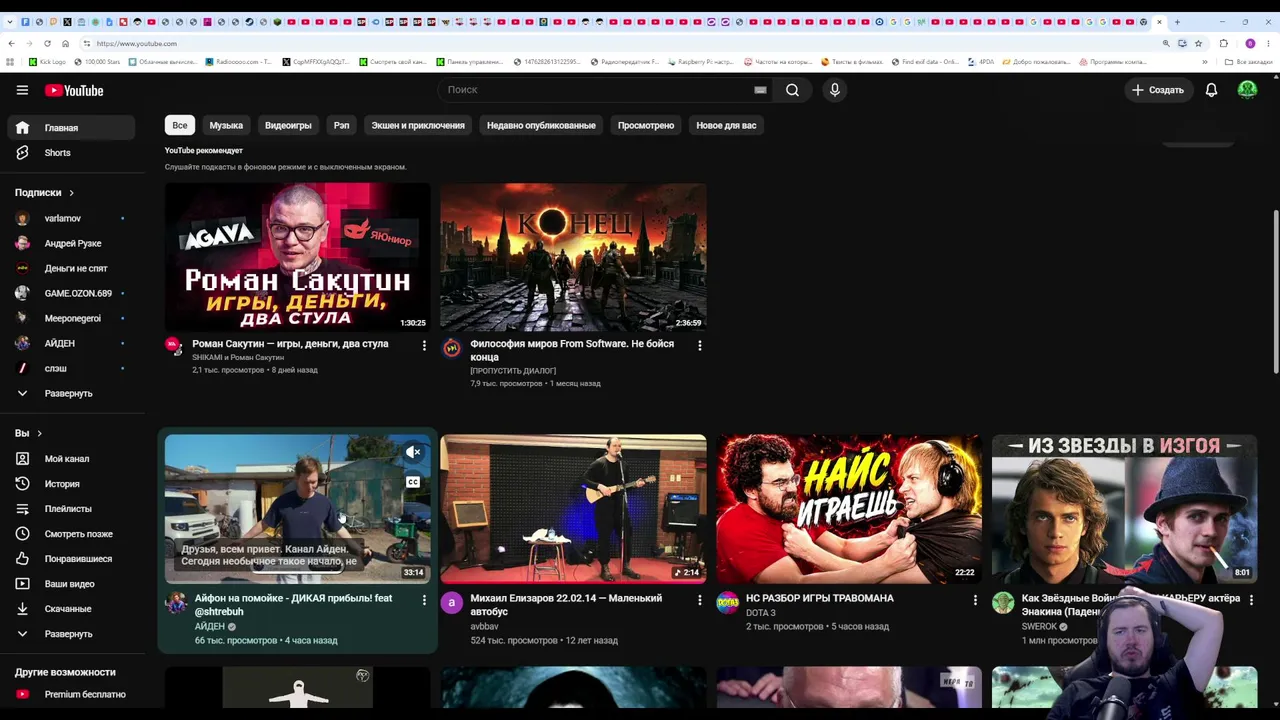1280x720 pixels.
Task: Select the Экшен и приключения chip
Action: point(418,125)
